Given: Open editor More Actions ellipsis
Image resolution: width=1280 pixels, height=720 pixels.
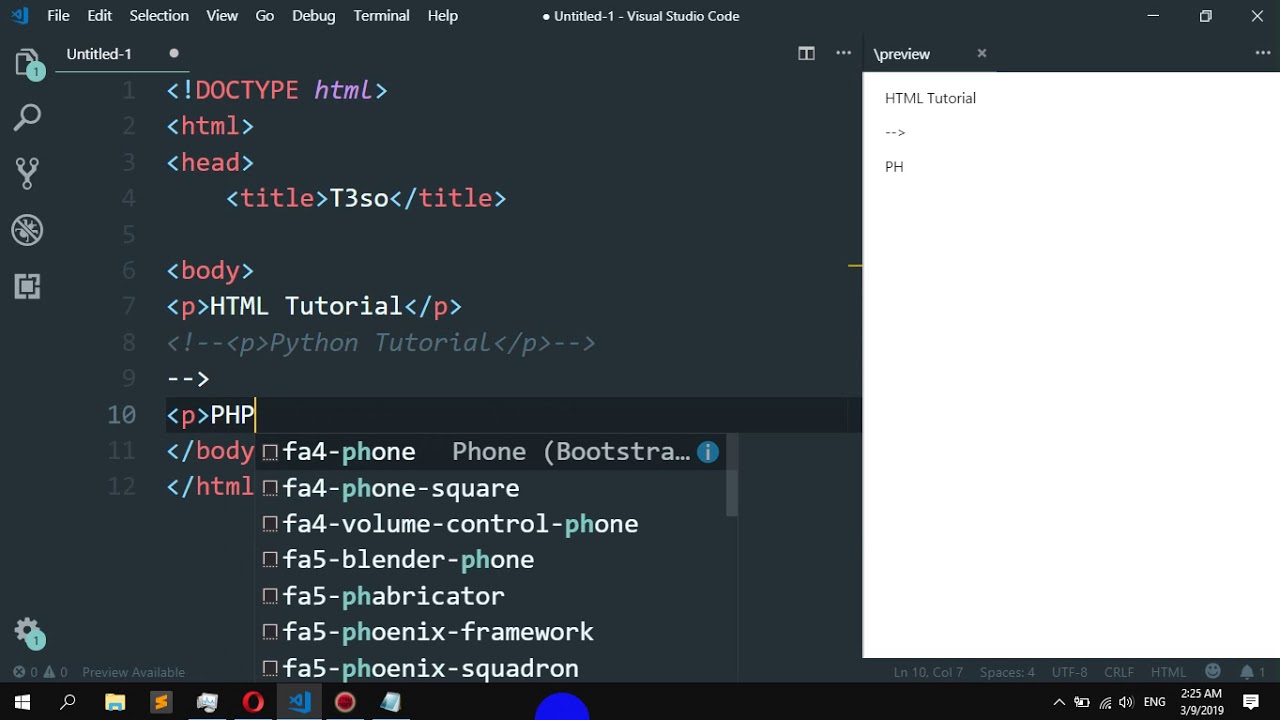Looking at the screenshot, I should (x=844, y=54).
